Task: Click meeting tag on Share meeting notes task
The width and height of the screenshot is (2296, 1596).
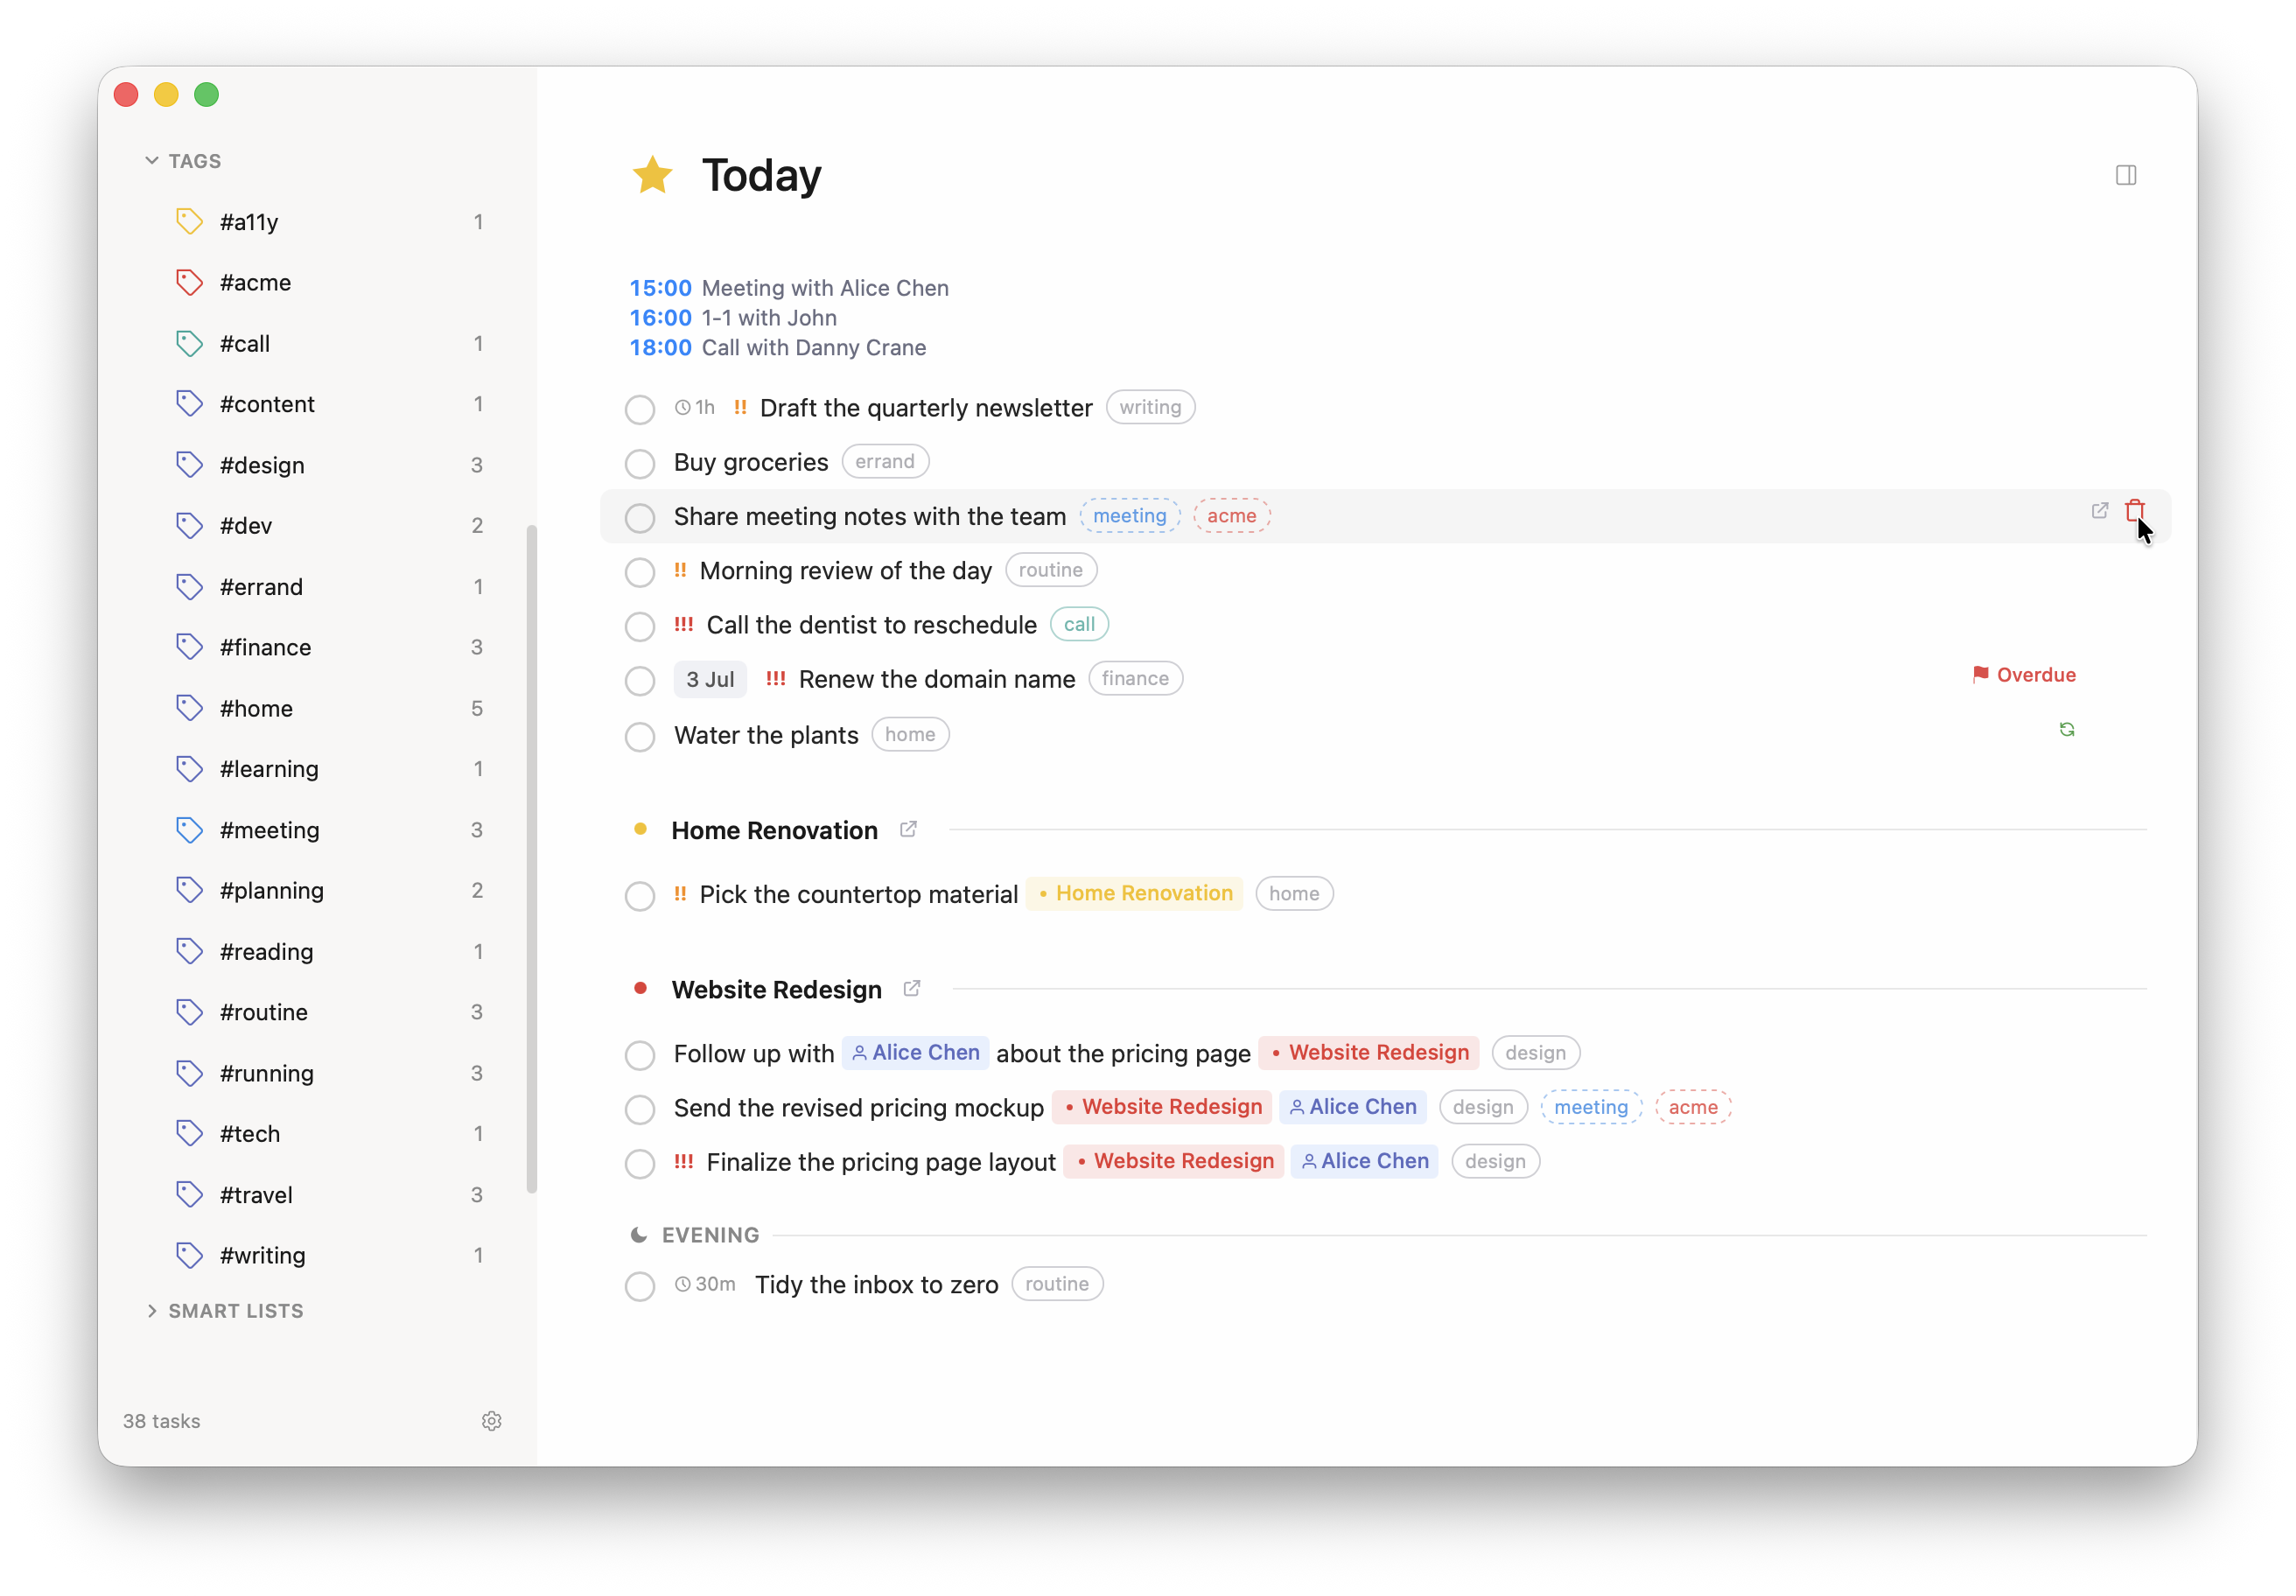Action: click(1130, 516)
